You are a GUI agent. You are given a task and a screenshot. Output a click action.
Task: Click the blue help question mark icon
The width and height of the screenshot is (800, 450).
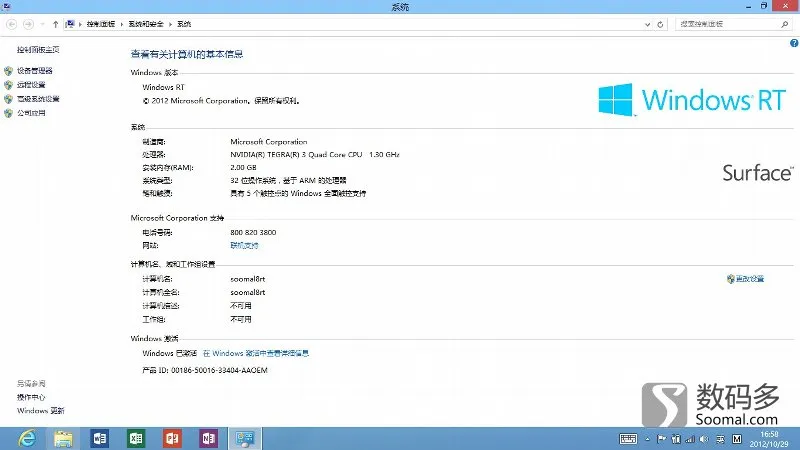tap(794, 43)
